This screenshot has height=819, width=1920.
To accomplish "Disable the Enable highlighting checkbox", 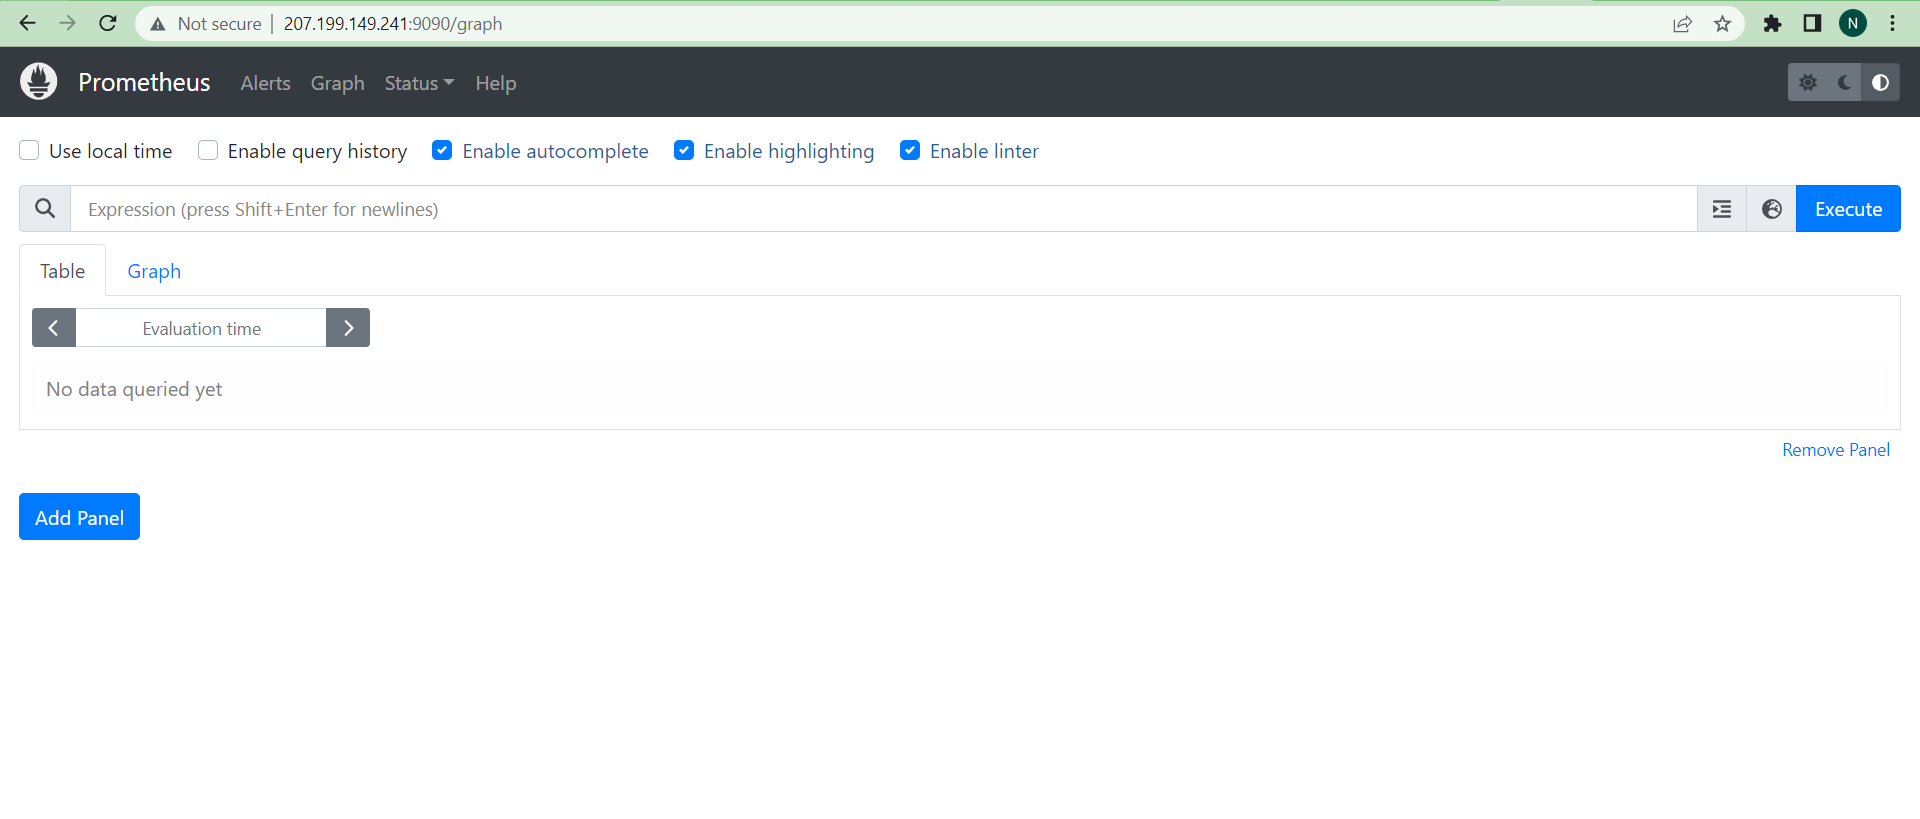I will click(x=684, y=150).
